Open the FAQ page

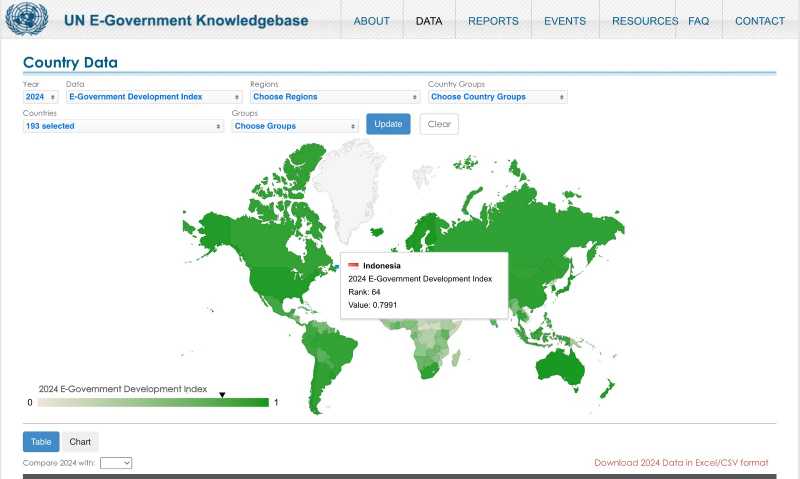[x=698, y=21]
